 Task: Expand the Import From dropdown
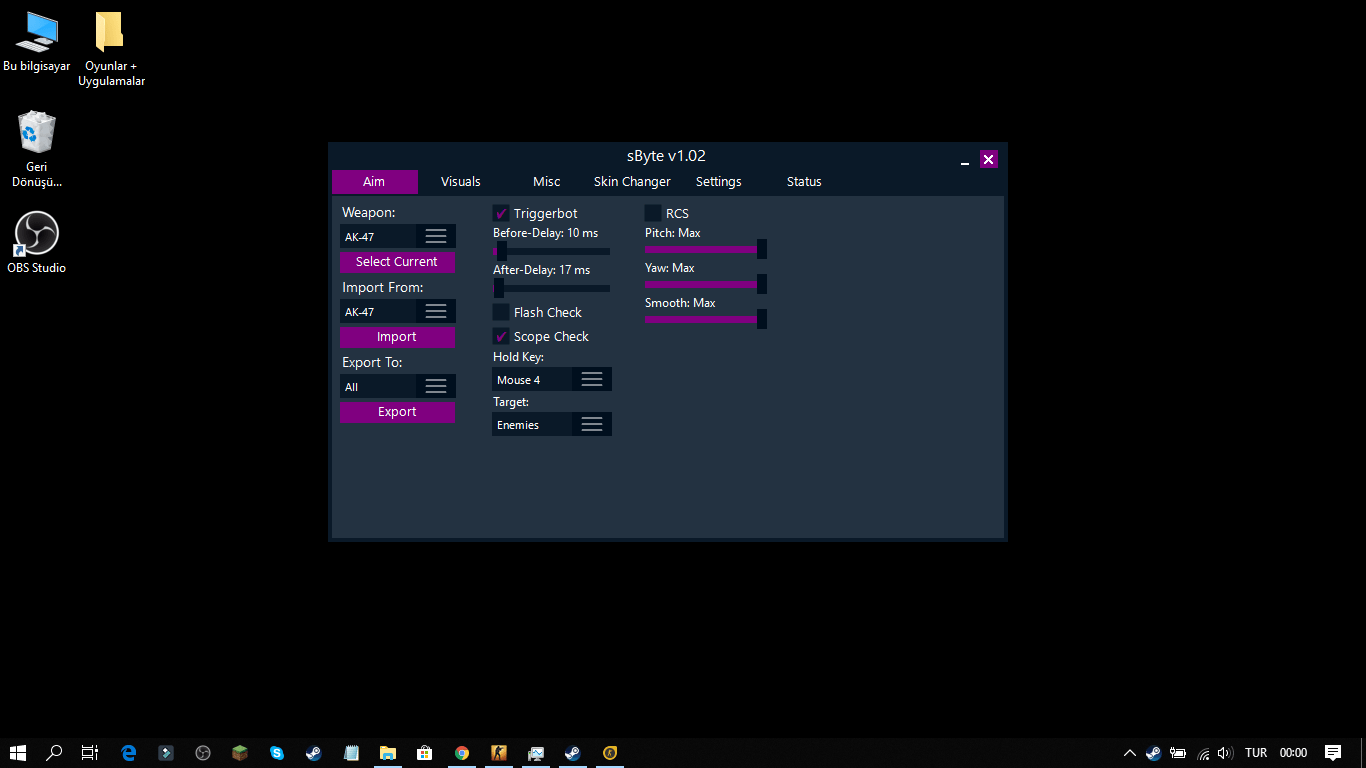(398, 311)
